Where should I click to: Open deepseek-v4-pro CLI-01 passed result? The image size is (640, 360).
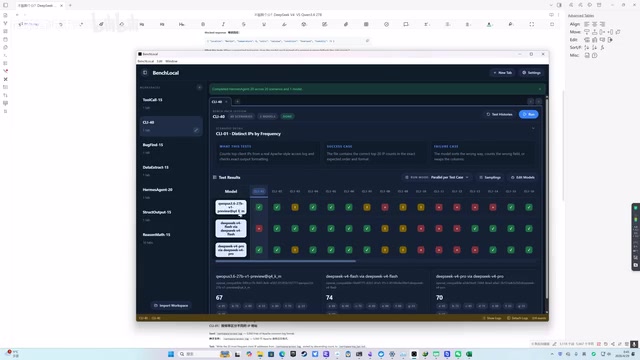tap(259, 250)
